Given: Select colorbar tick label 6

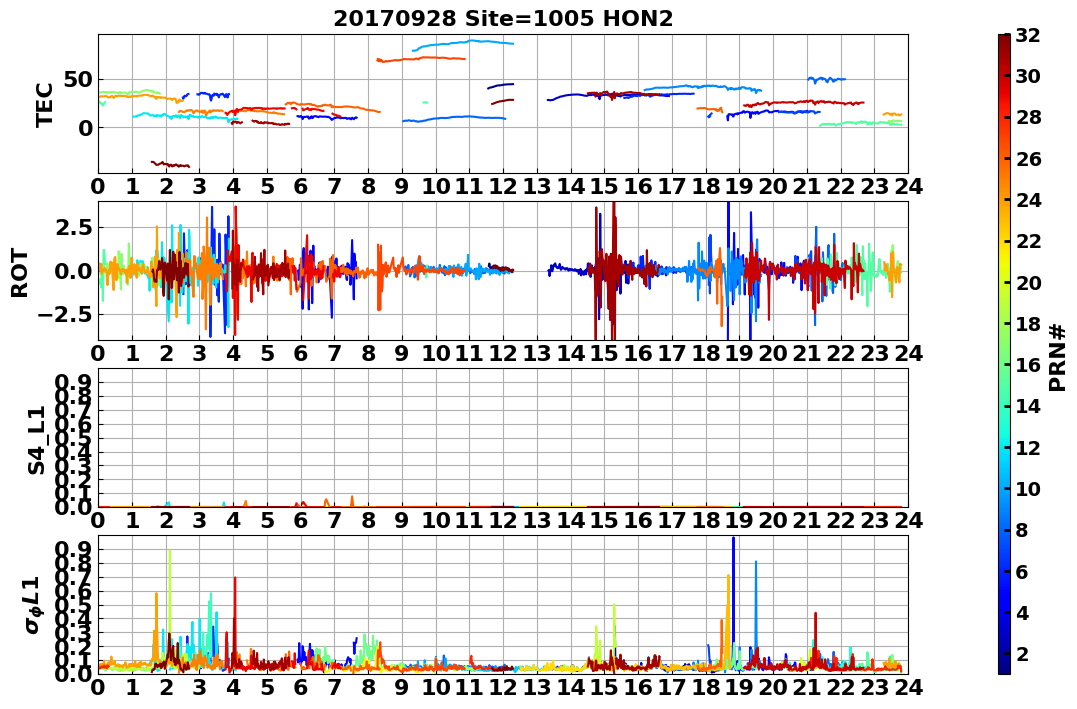Looking at the screenshot, I should [x=1022, y=571].
